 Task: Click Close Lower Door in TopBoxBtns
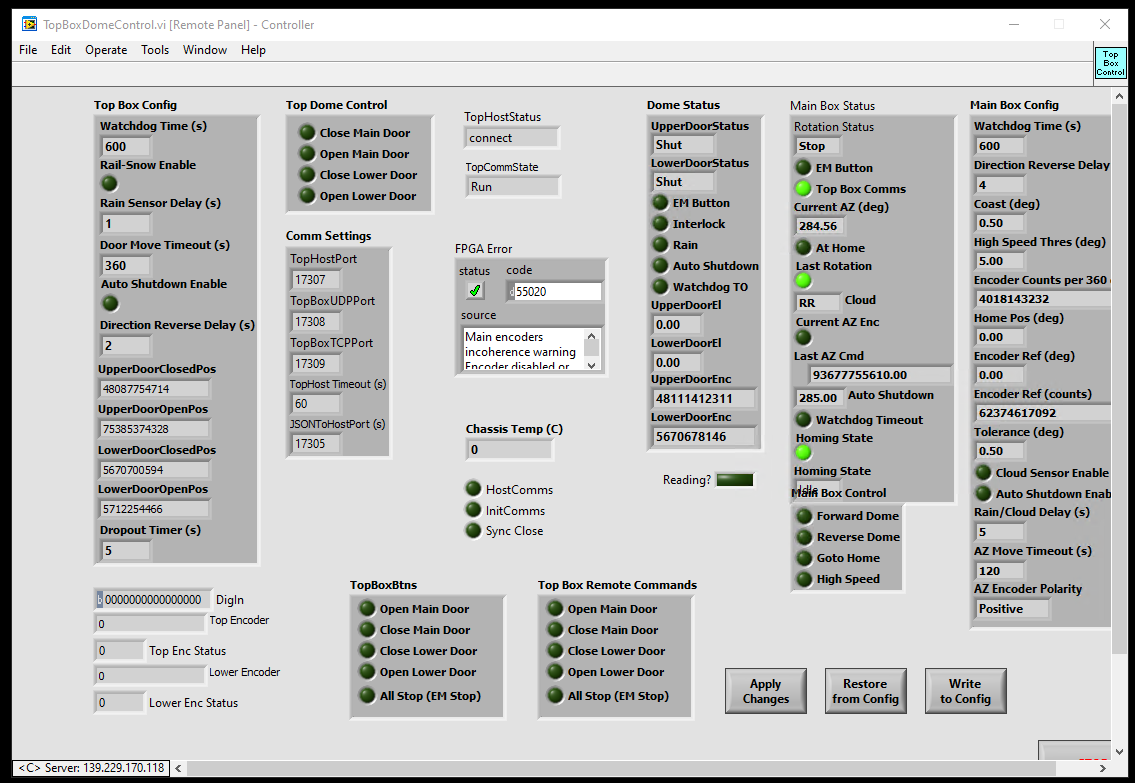[x=367, y=651]
